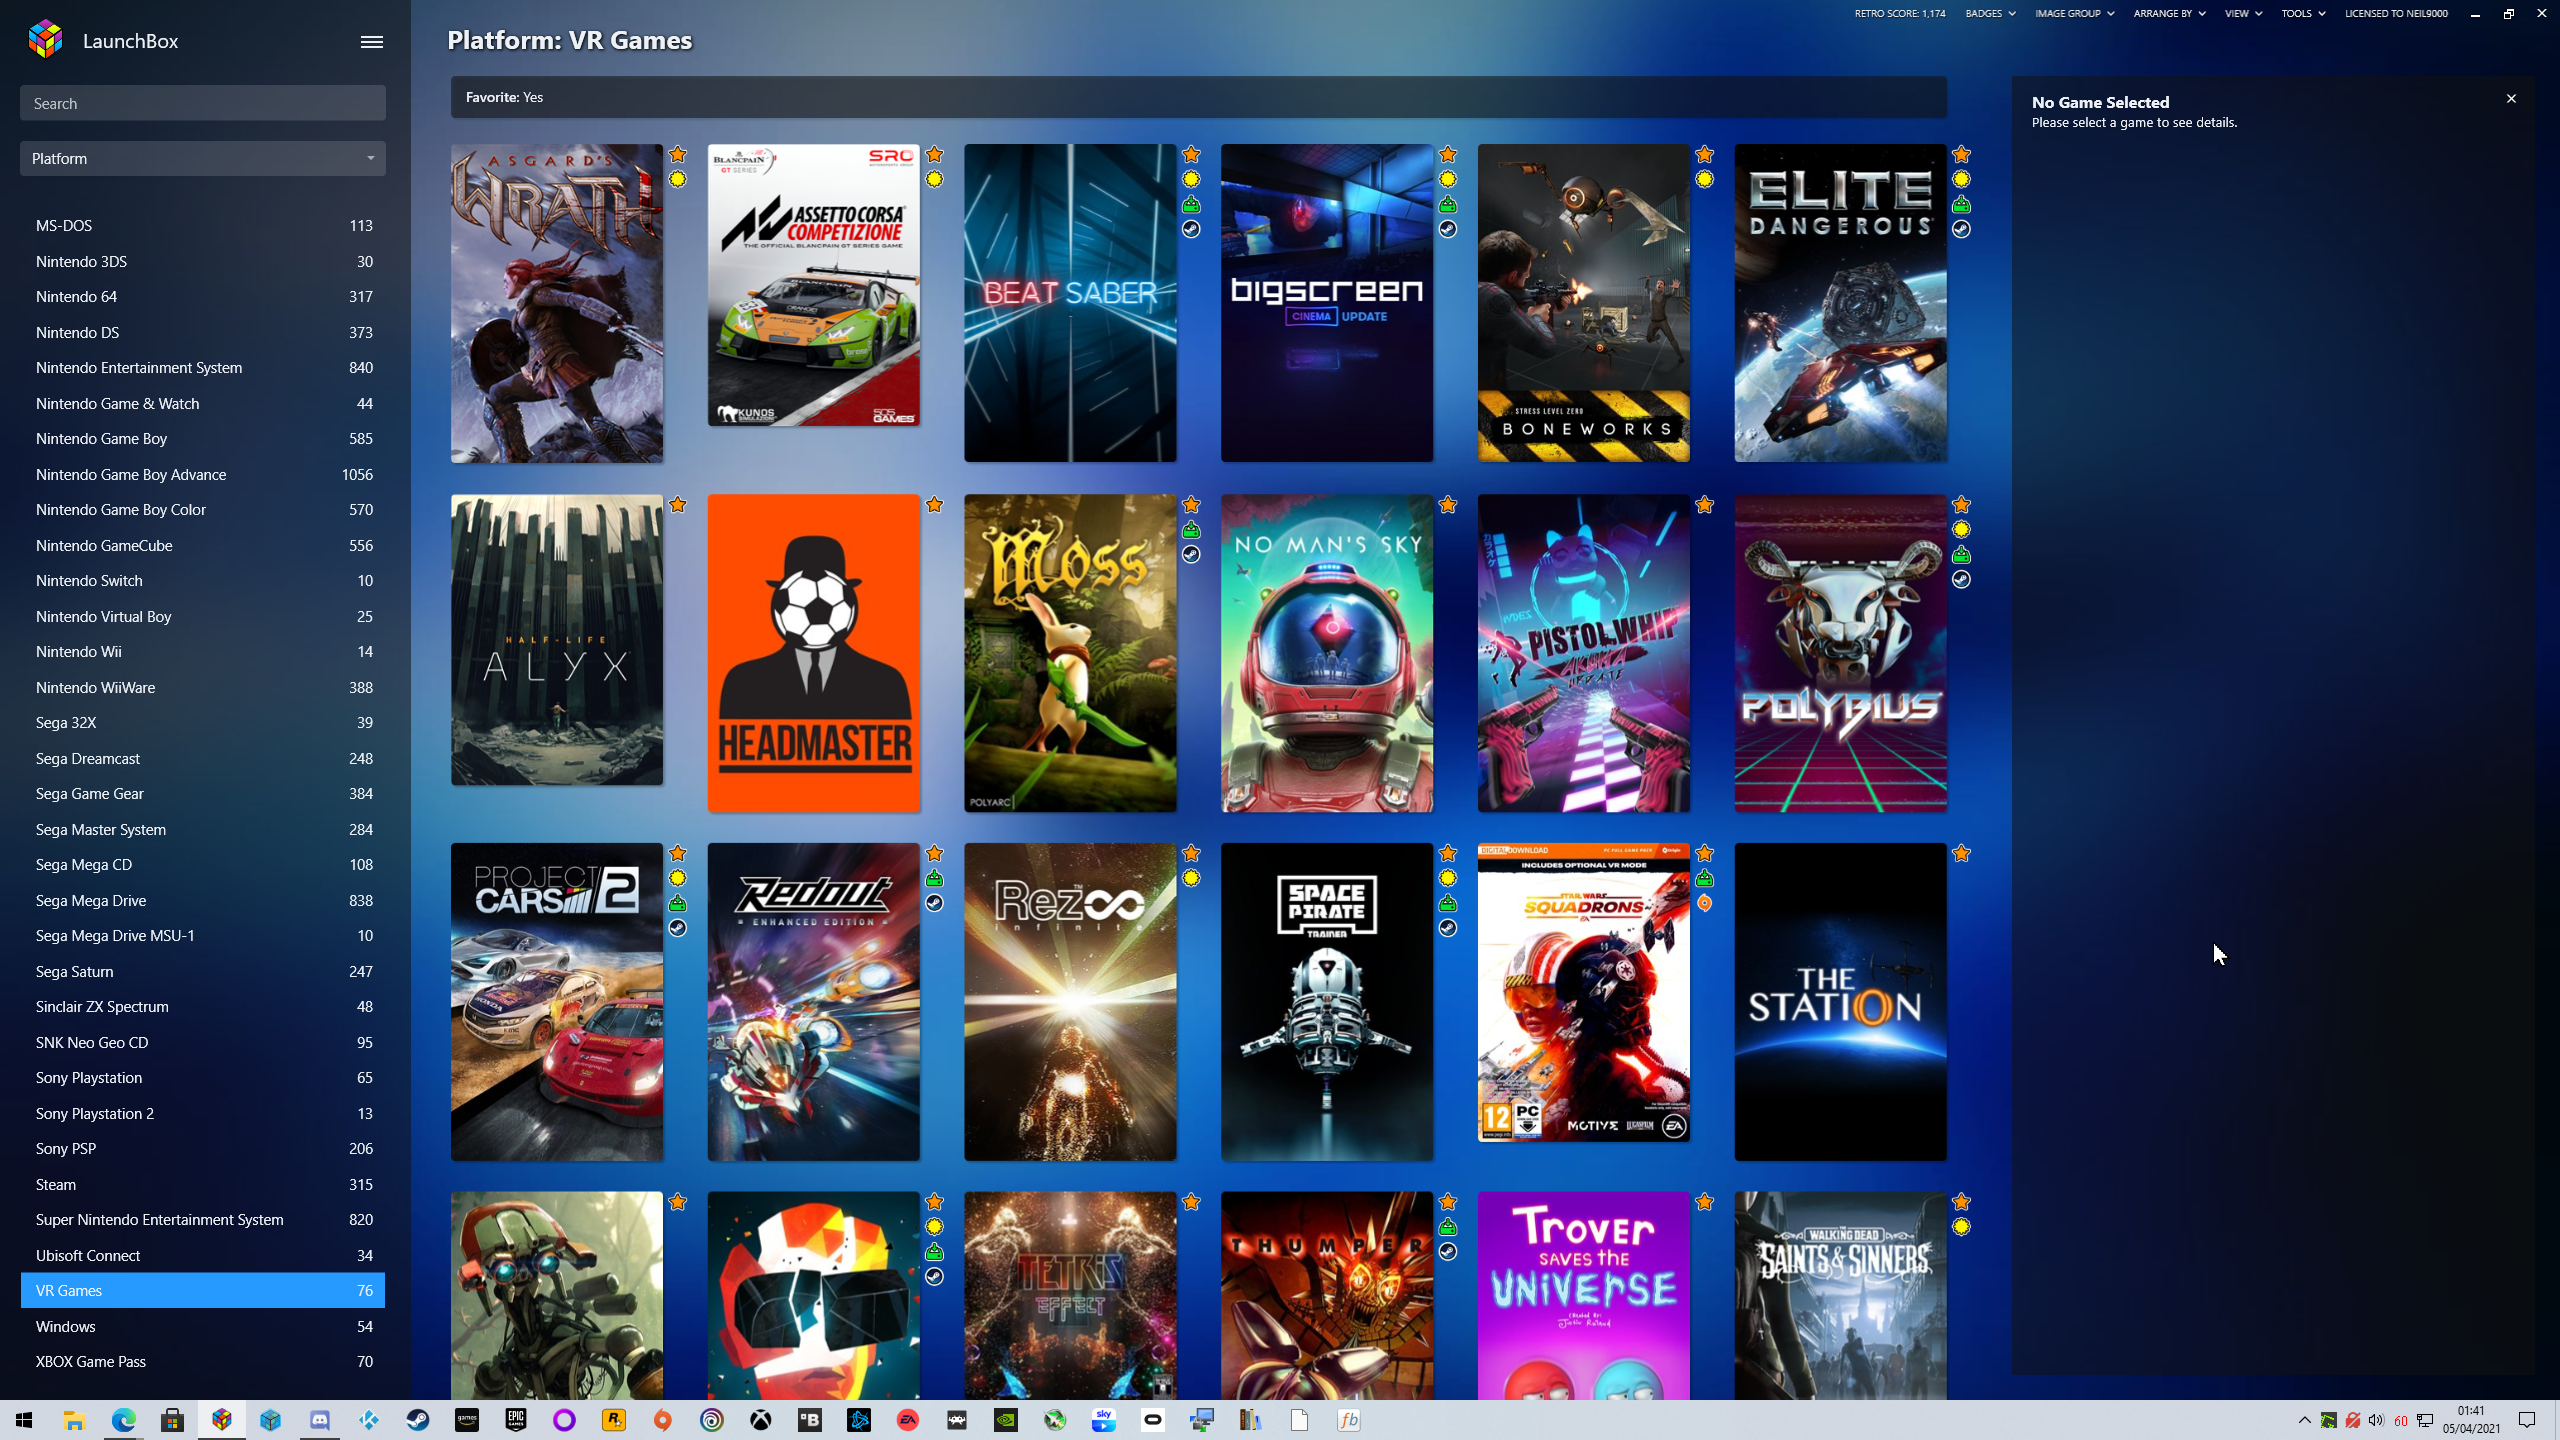This screenshot has width=2560, height=1440.
Task: Click the green controller badge beside Moss
Action: 1191,530
